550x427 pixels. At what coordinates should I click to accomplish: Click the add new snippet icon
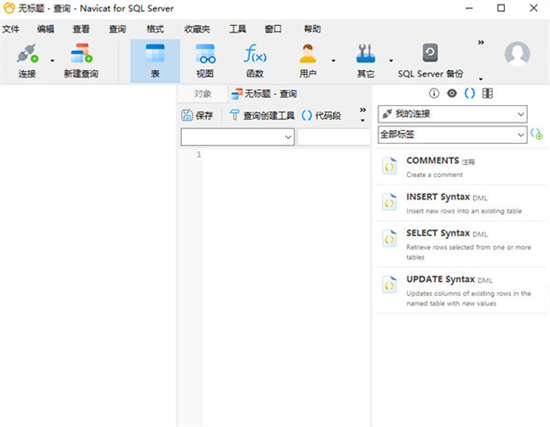coord(537,134)
